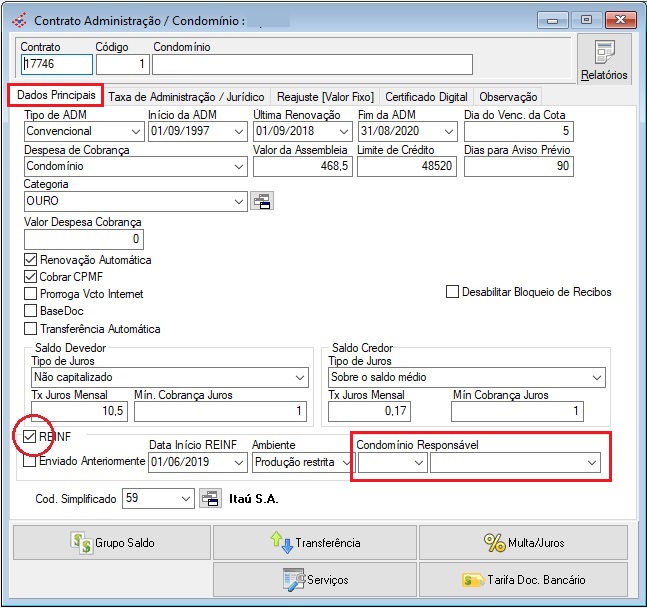Toggle the REINF checkbox

29,436
